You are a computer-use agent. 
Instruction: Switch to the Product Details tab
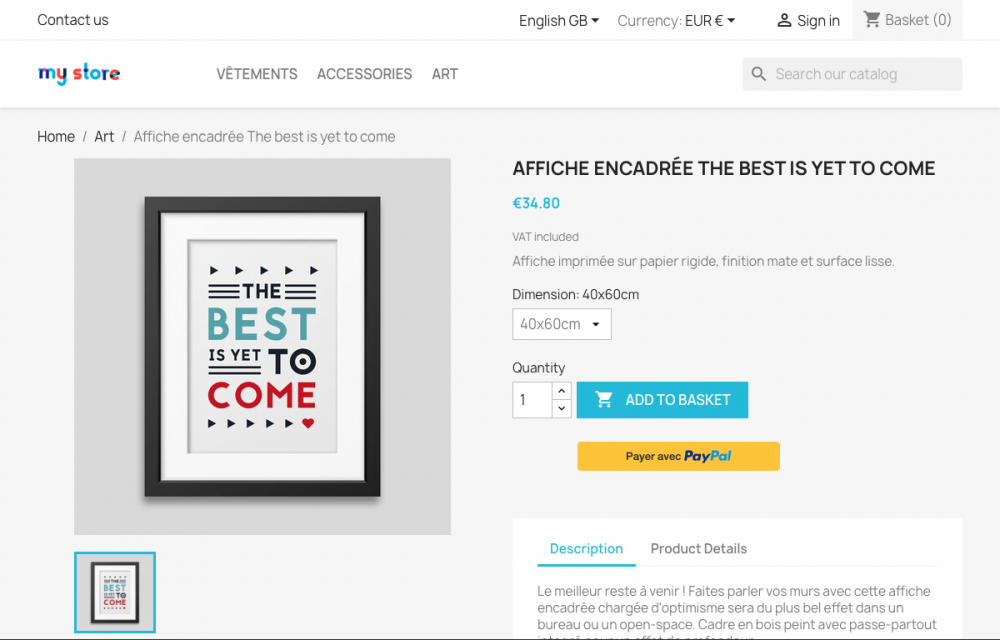[698, 548]
